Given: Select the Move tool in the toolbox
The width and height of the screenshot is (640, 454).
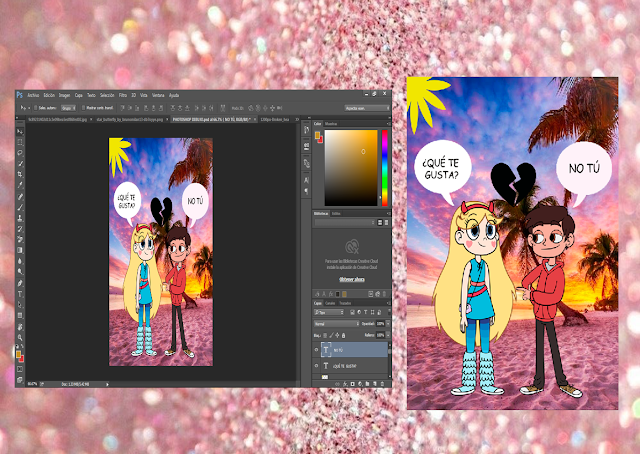Looking at the screenshot, I should (x=20, y=131).
